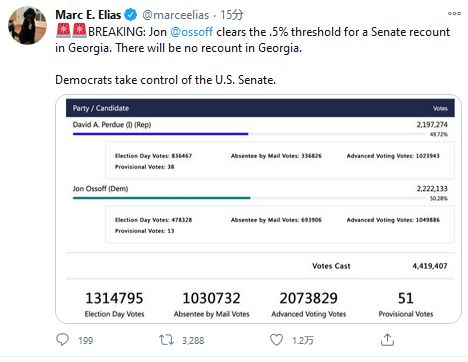Click the reply speech bubble icon

coord(62,340)
